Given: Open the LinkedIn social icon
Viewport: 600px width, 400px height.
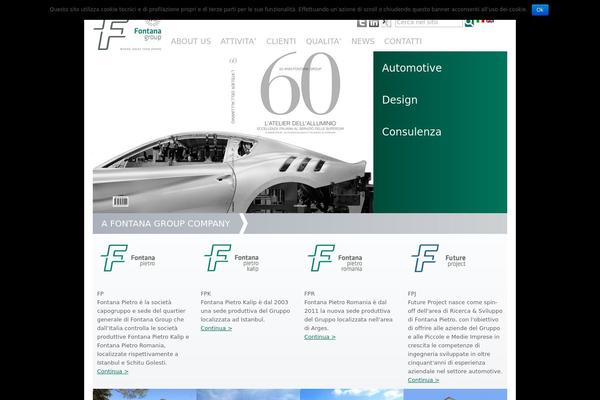Looking at the screenshot, I should [374, 23].
